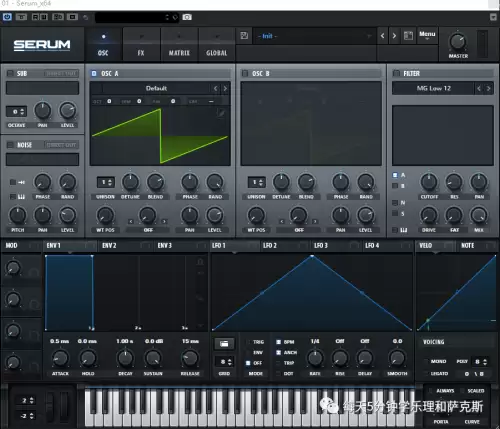Screen dimensions: 500x429
Task: Click the OSC A wavetable edit pencil icon
Action: 221,113
